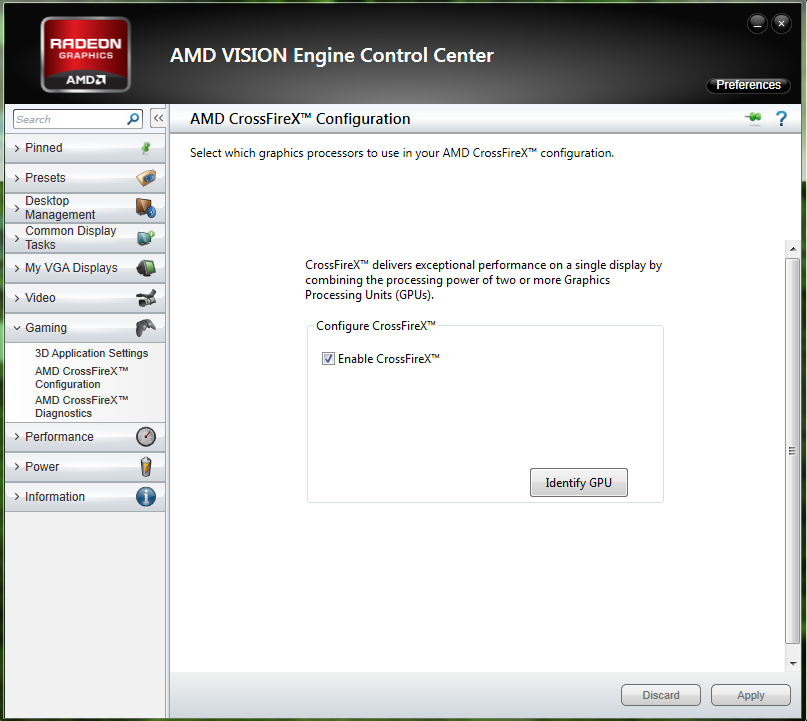Click the vertical scrollbar thumb
This screenshot has width=807, height=721.
pos(793,451)
